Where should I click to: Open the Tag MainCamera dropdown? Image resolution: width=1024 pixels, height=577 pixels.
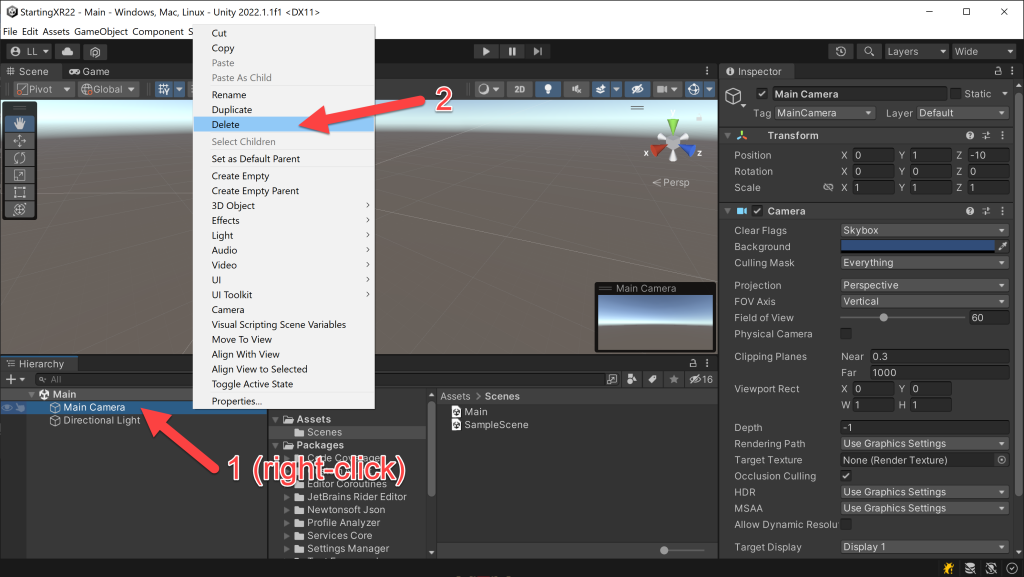click(824, 113)
